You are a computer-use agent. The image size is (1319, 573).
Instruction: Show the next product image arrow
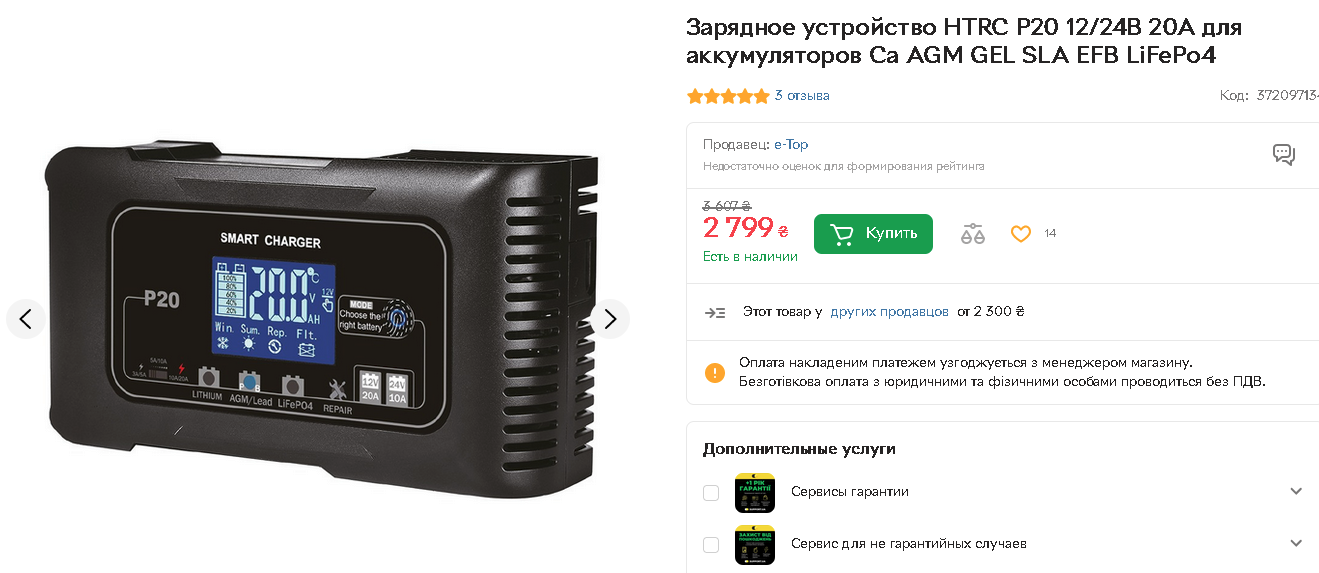click(610, 319)
